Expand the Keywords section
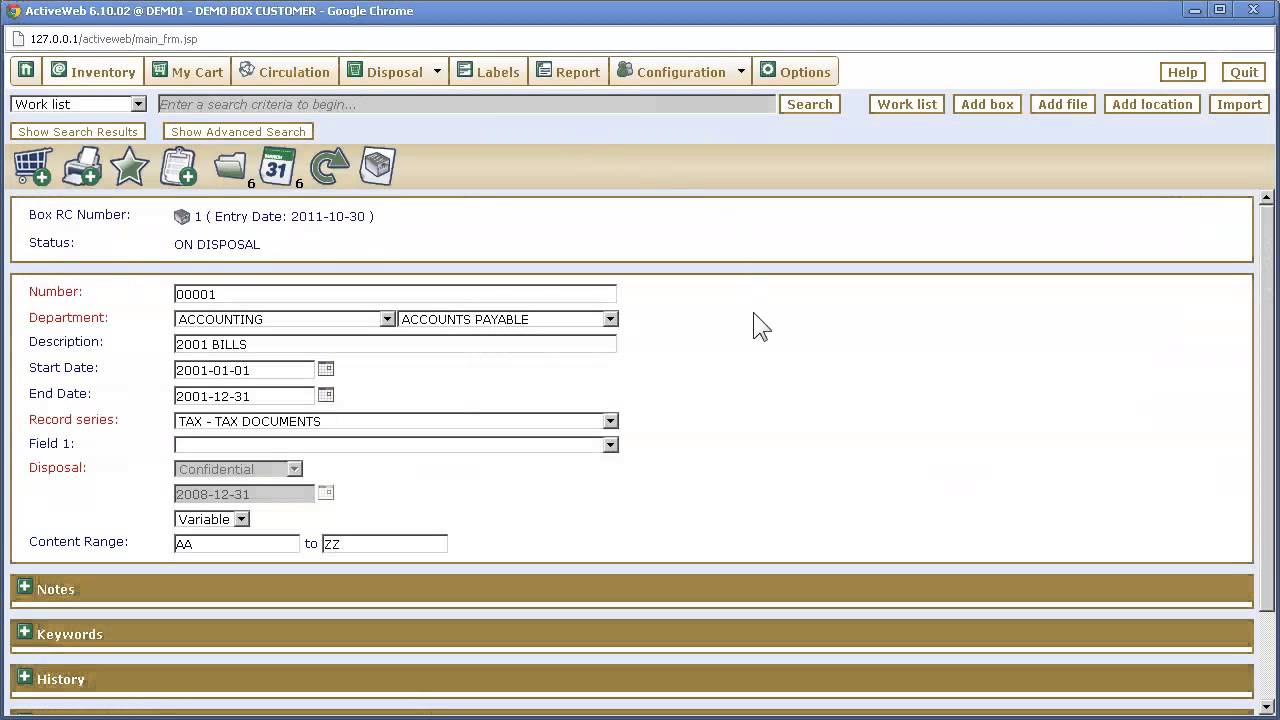This screenshot has width=1280, height=720. (25, 632)
